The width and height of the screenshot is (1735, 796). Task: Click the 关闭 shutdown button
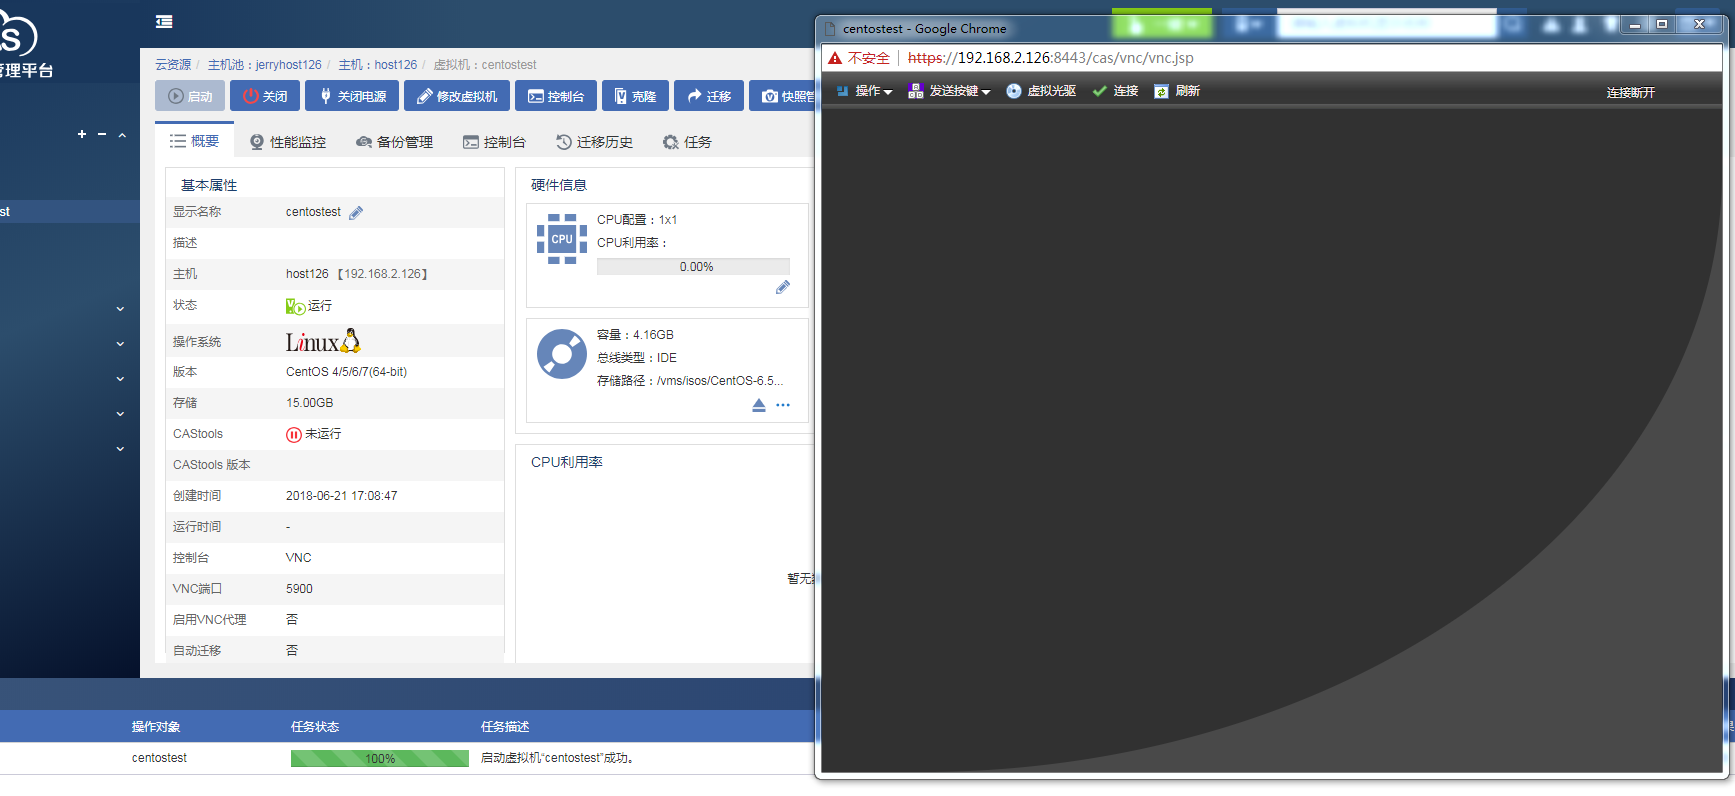pos(265,96)
